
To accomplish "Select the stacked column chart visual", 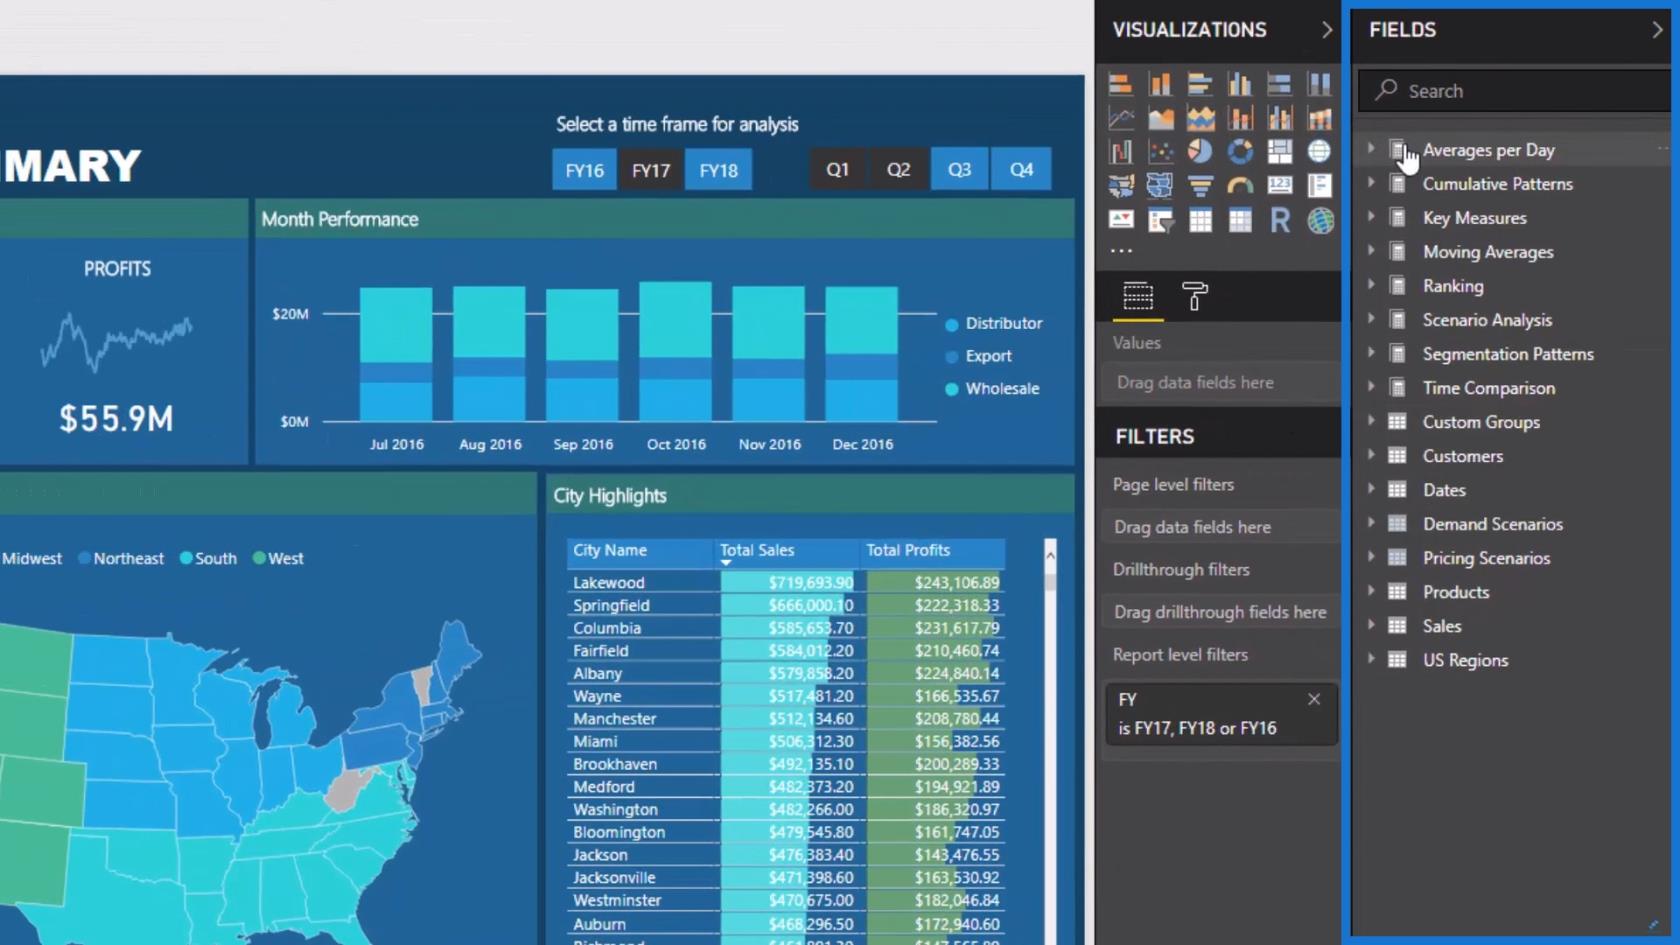I will 1160,84.
